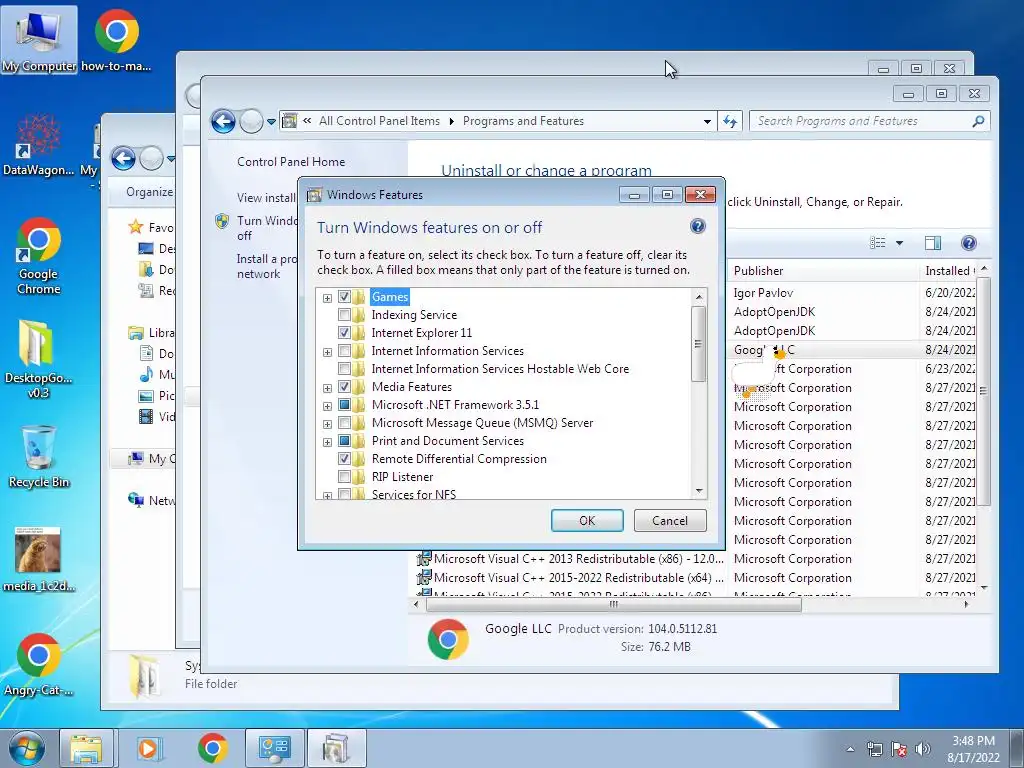This screenshot has width=1024, height=768.
Task: Click Cancel in Windows Features
Action: click(x=670, y=520)
